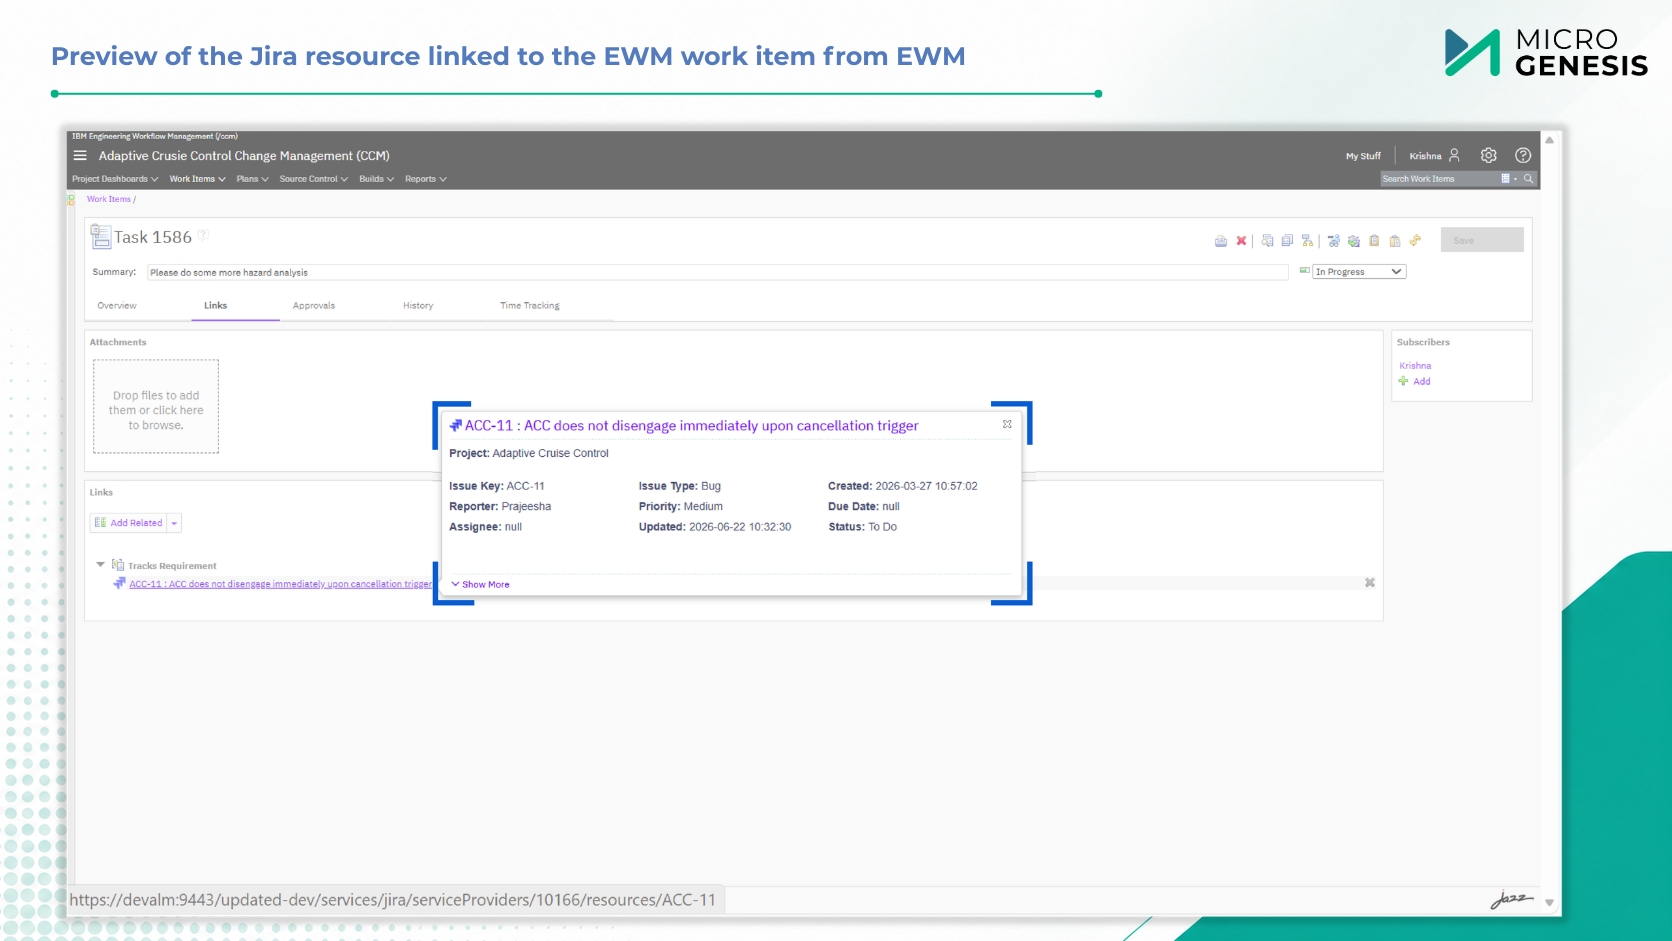Open the Add Related dropdown arrow
Image resolution: width=1672 pixels, height=941 pixels.
point(174,523)
